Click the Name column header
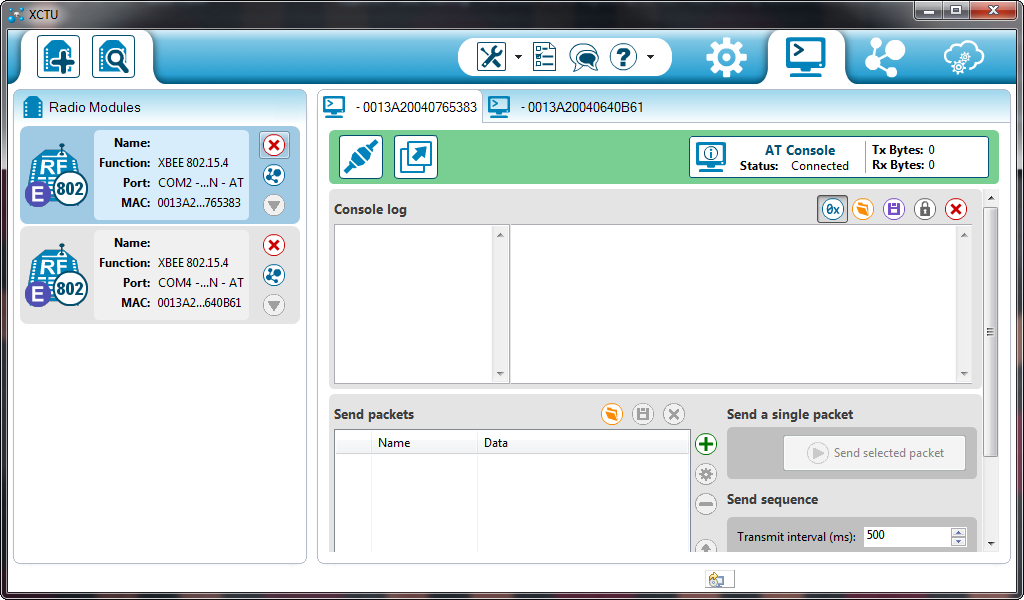This screenshot has height=600, width=1024. 424,443
